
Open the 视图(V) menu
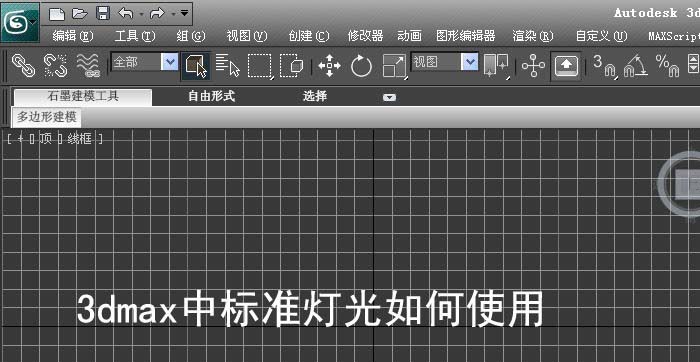coord(246,36)
